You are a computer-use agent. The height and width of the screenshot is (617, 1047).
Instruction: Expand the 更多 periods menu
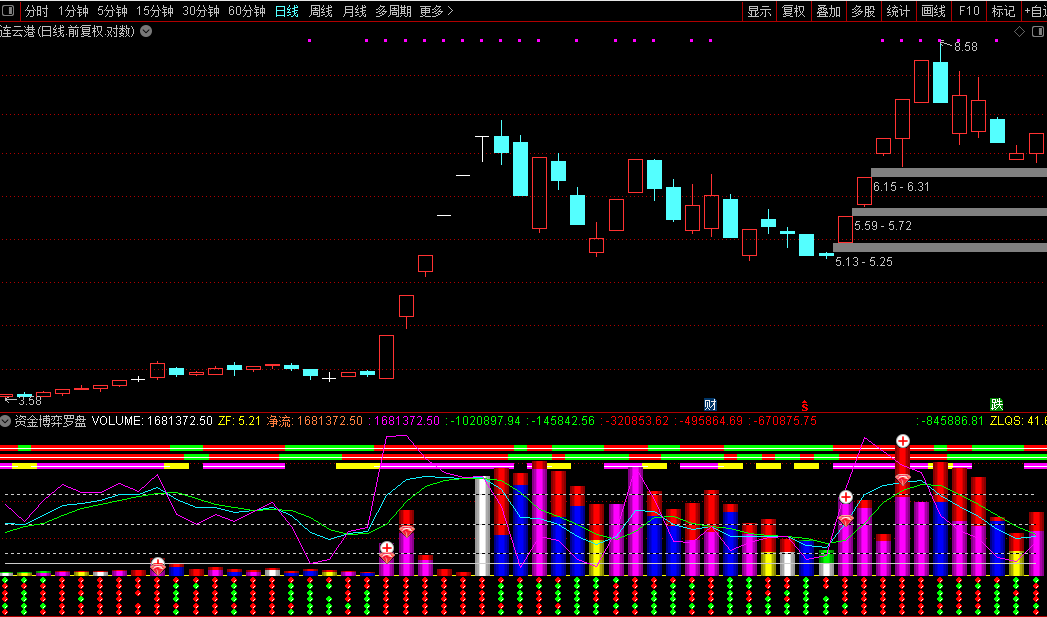click(436, 11)
